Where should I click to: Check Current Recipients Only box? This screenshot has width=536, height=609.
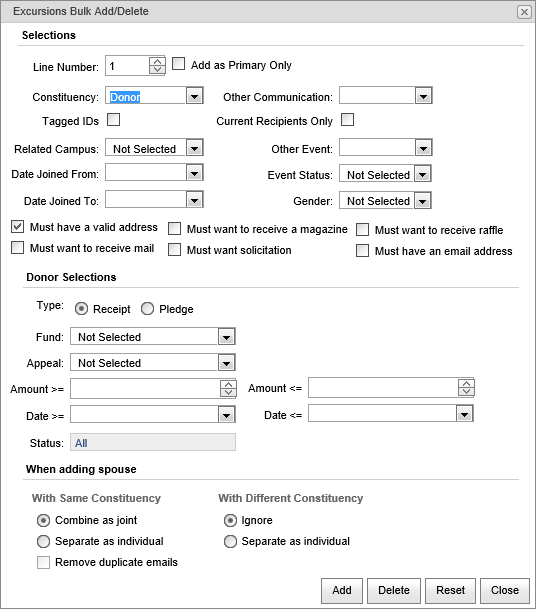coord(348,120)
